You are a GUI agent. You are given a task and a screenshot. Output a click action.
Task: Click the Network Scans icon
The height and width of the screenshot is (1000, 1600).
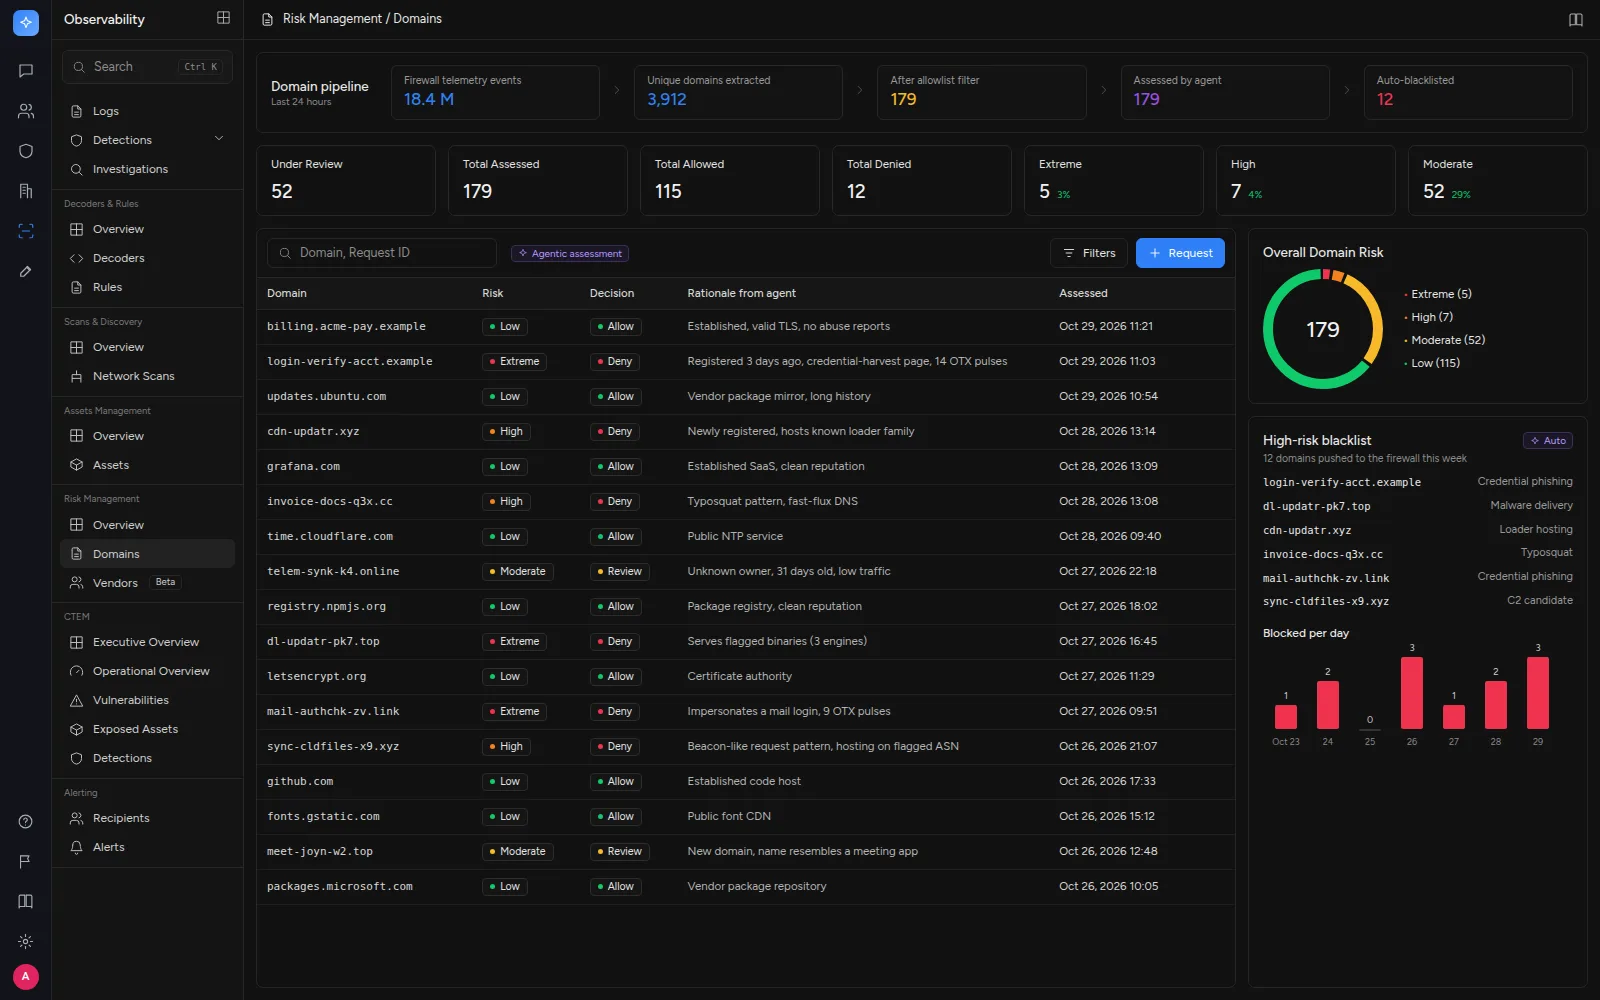coord(76,377)
